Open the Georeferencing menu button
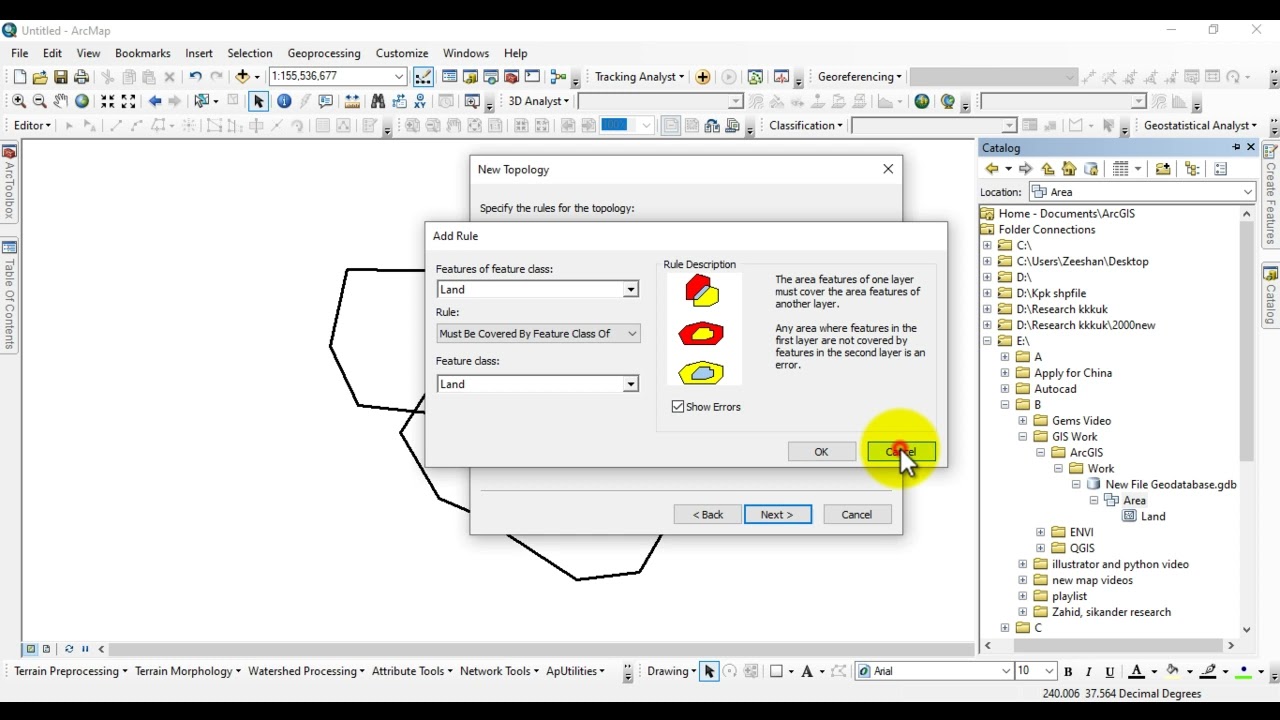The image size is (1280, 720). pyautogui.click(x=860, y=77)
